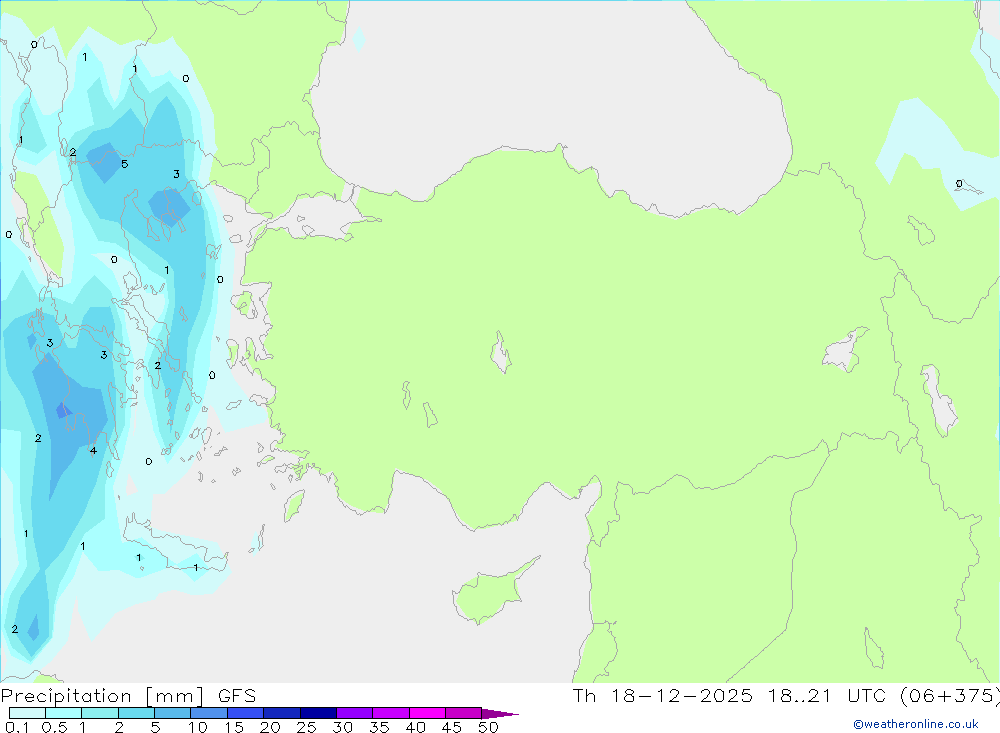
Task: Pick the 10–15 mm legend color swatch
Action: click(209, 713)
